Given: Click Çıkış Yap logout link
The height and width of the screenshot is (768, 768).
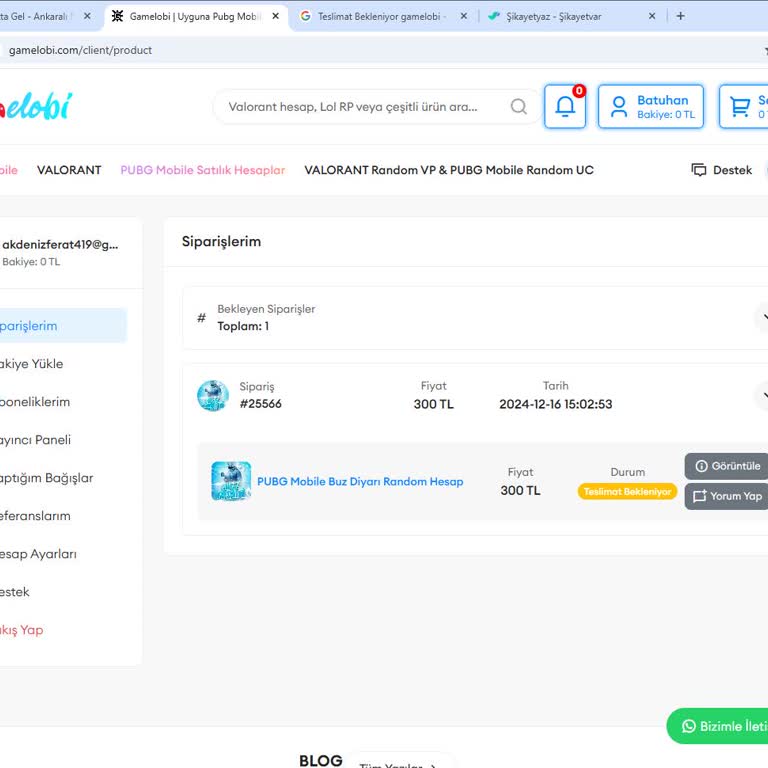Looking at the screenshot, I should 22,630.
